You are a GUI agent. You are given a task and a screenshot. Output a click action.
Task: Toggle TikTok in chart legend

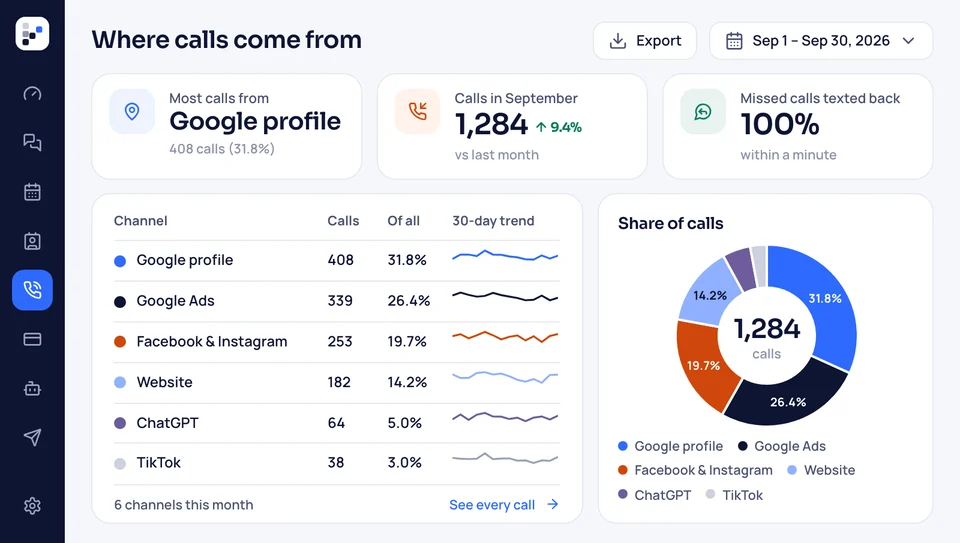(x=734, y=495)
